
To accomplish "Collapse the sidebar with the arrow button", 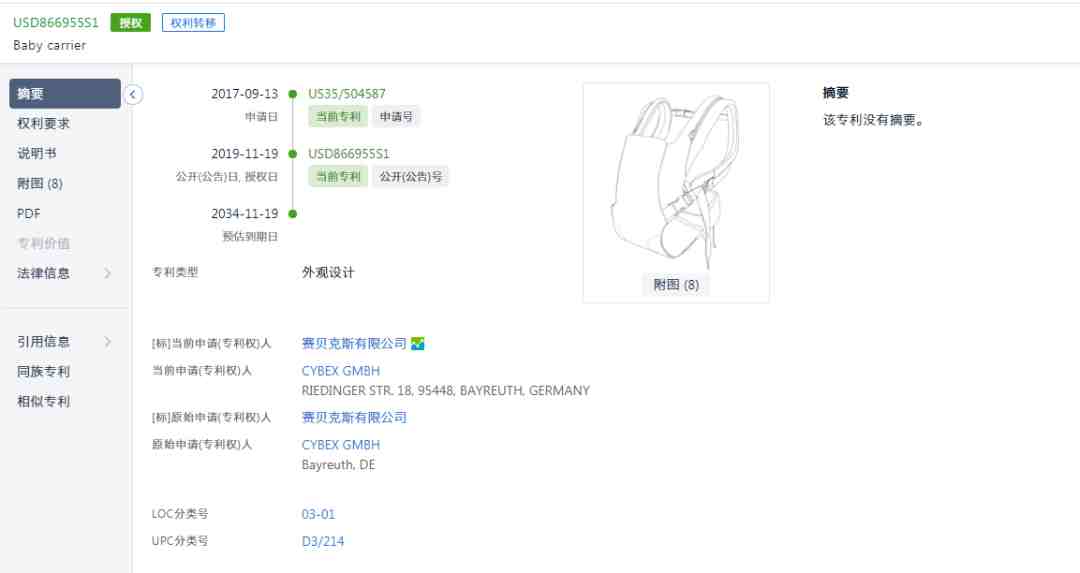I will 133,94.
